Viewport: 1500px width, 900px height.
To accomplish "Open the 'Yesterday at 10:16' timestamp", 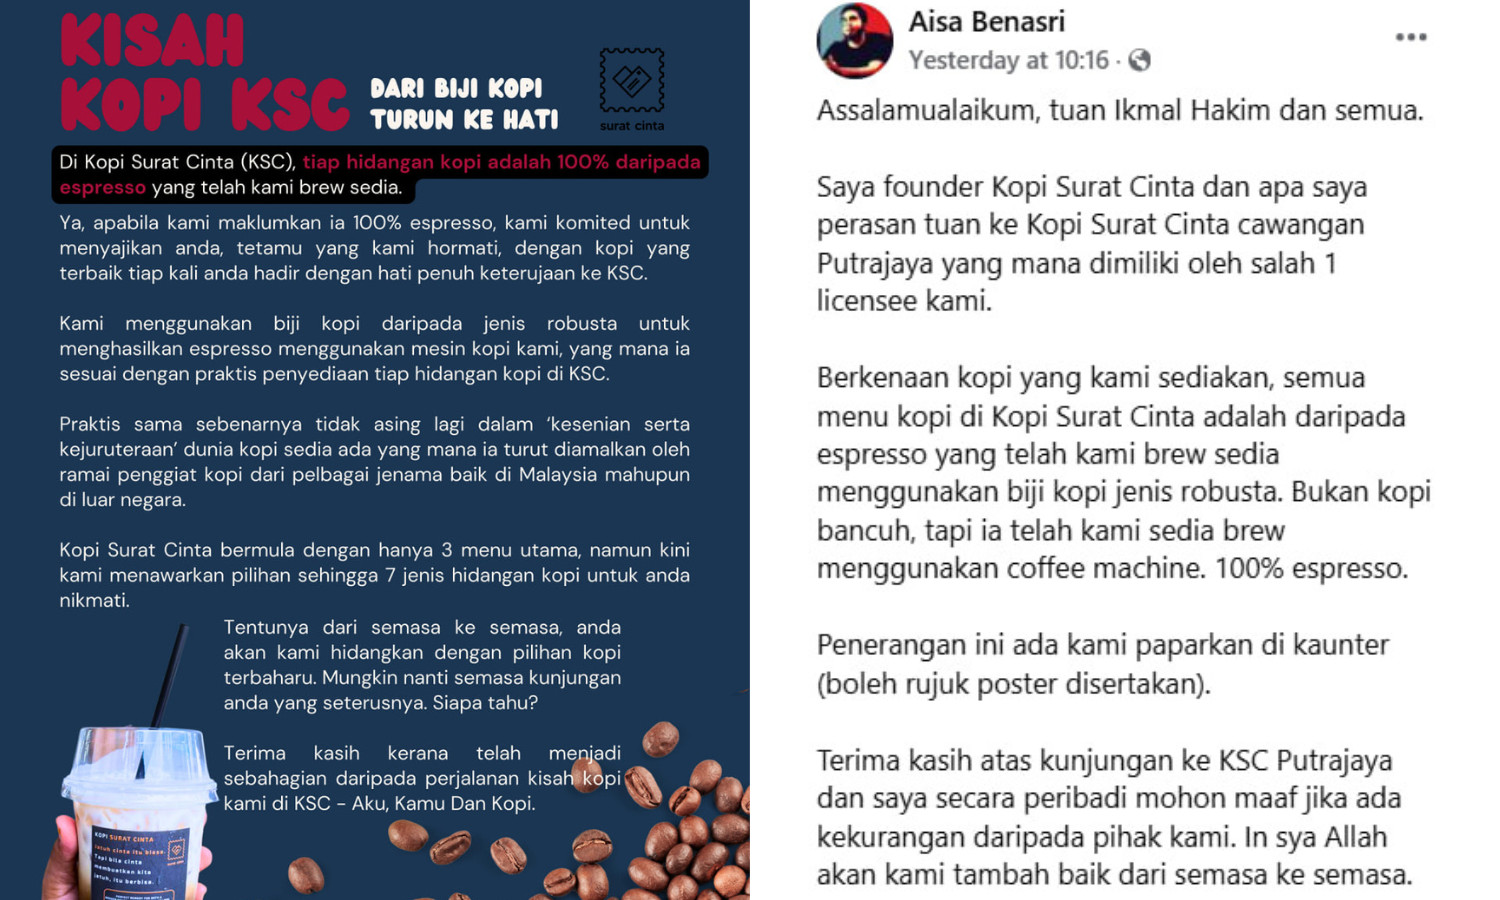I will [1008, 60].
